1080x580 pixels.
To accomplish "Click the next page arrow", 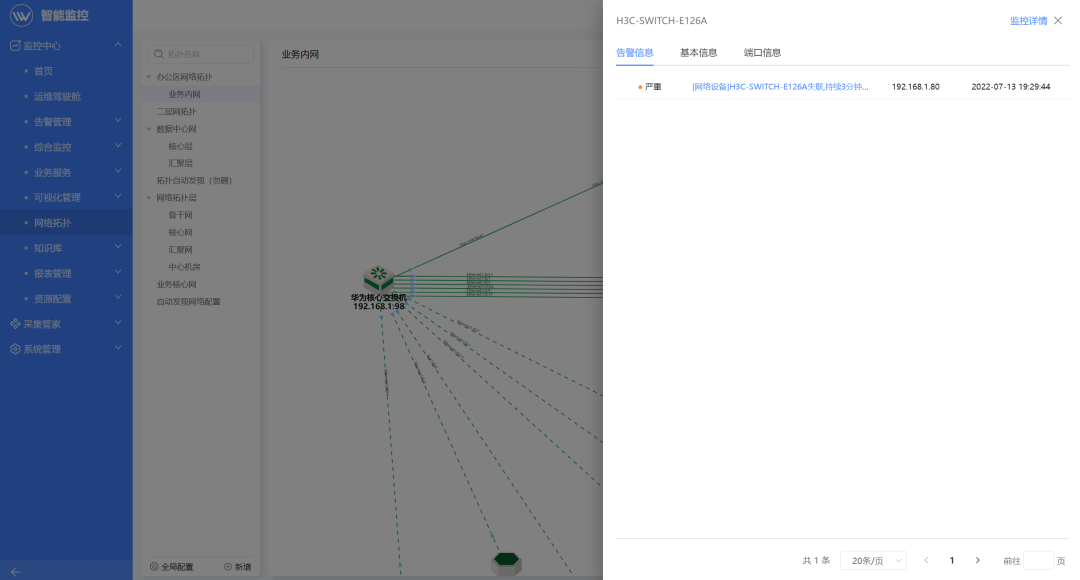I will (x=977, y=561).
